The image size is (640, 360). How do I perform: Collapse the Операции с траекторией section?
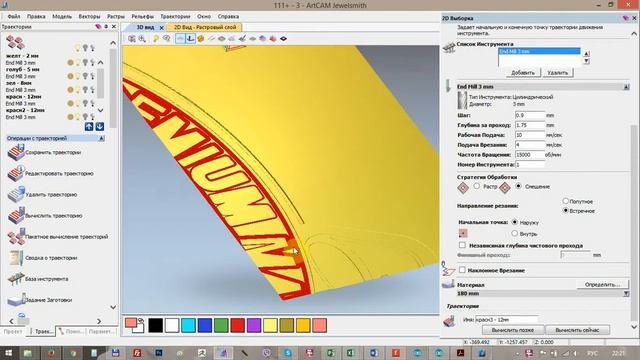(102, 138)
